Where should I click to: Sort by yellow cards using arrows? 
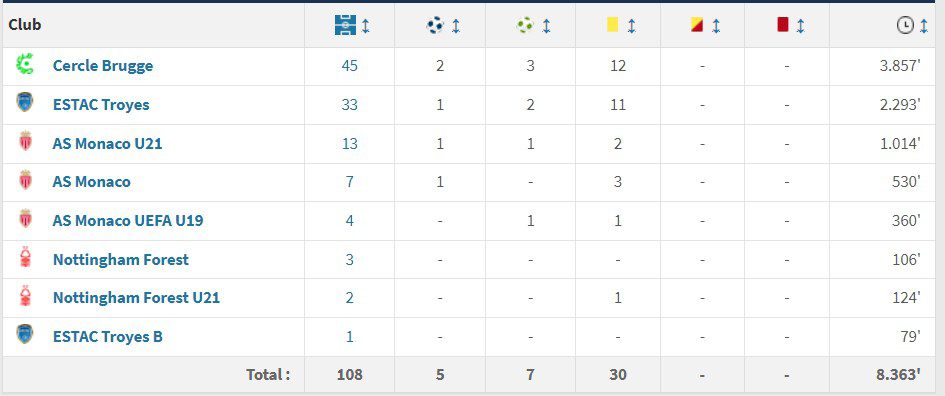[631, 26]
